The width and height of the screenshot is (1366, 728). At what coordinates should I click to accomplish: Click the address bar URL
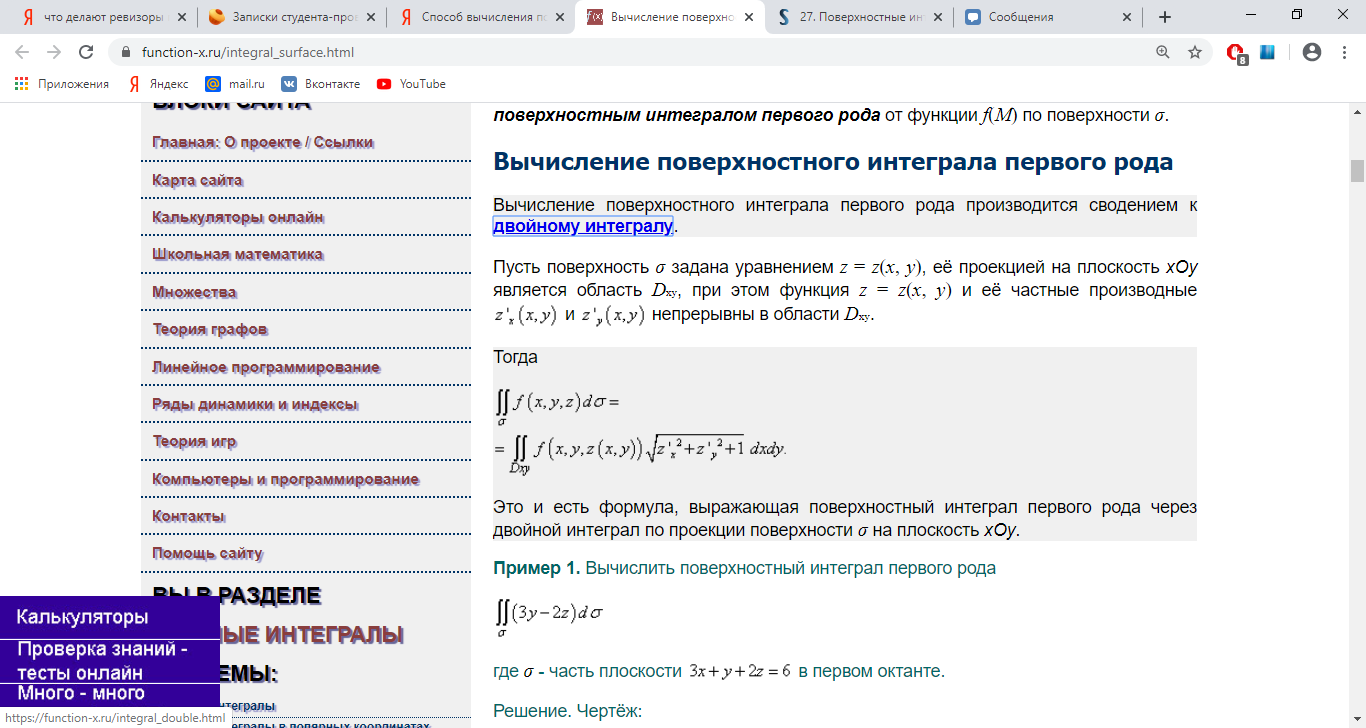click(248, 52)
